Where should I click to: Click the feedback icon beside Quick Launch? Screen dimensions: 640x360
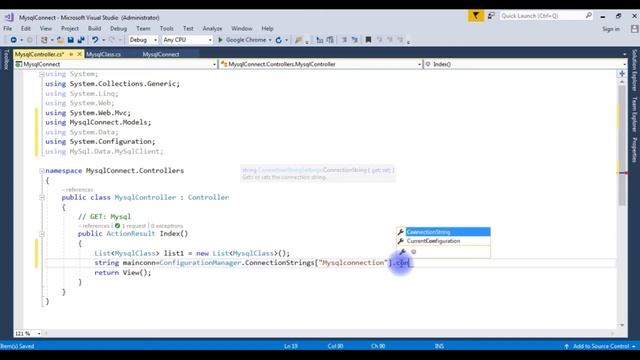pyautogui.click(x=491, y=16)
